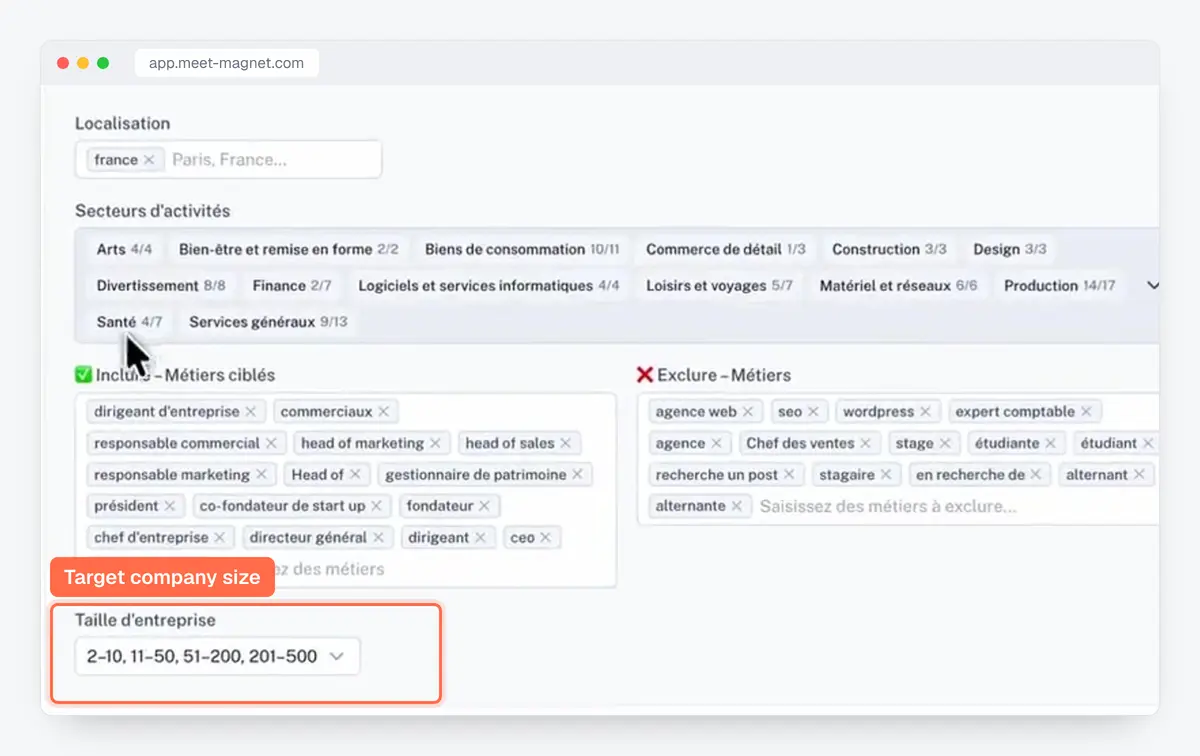Toggle the Design 3/3 sector

pos(1010,249)
